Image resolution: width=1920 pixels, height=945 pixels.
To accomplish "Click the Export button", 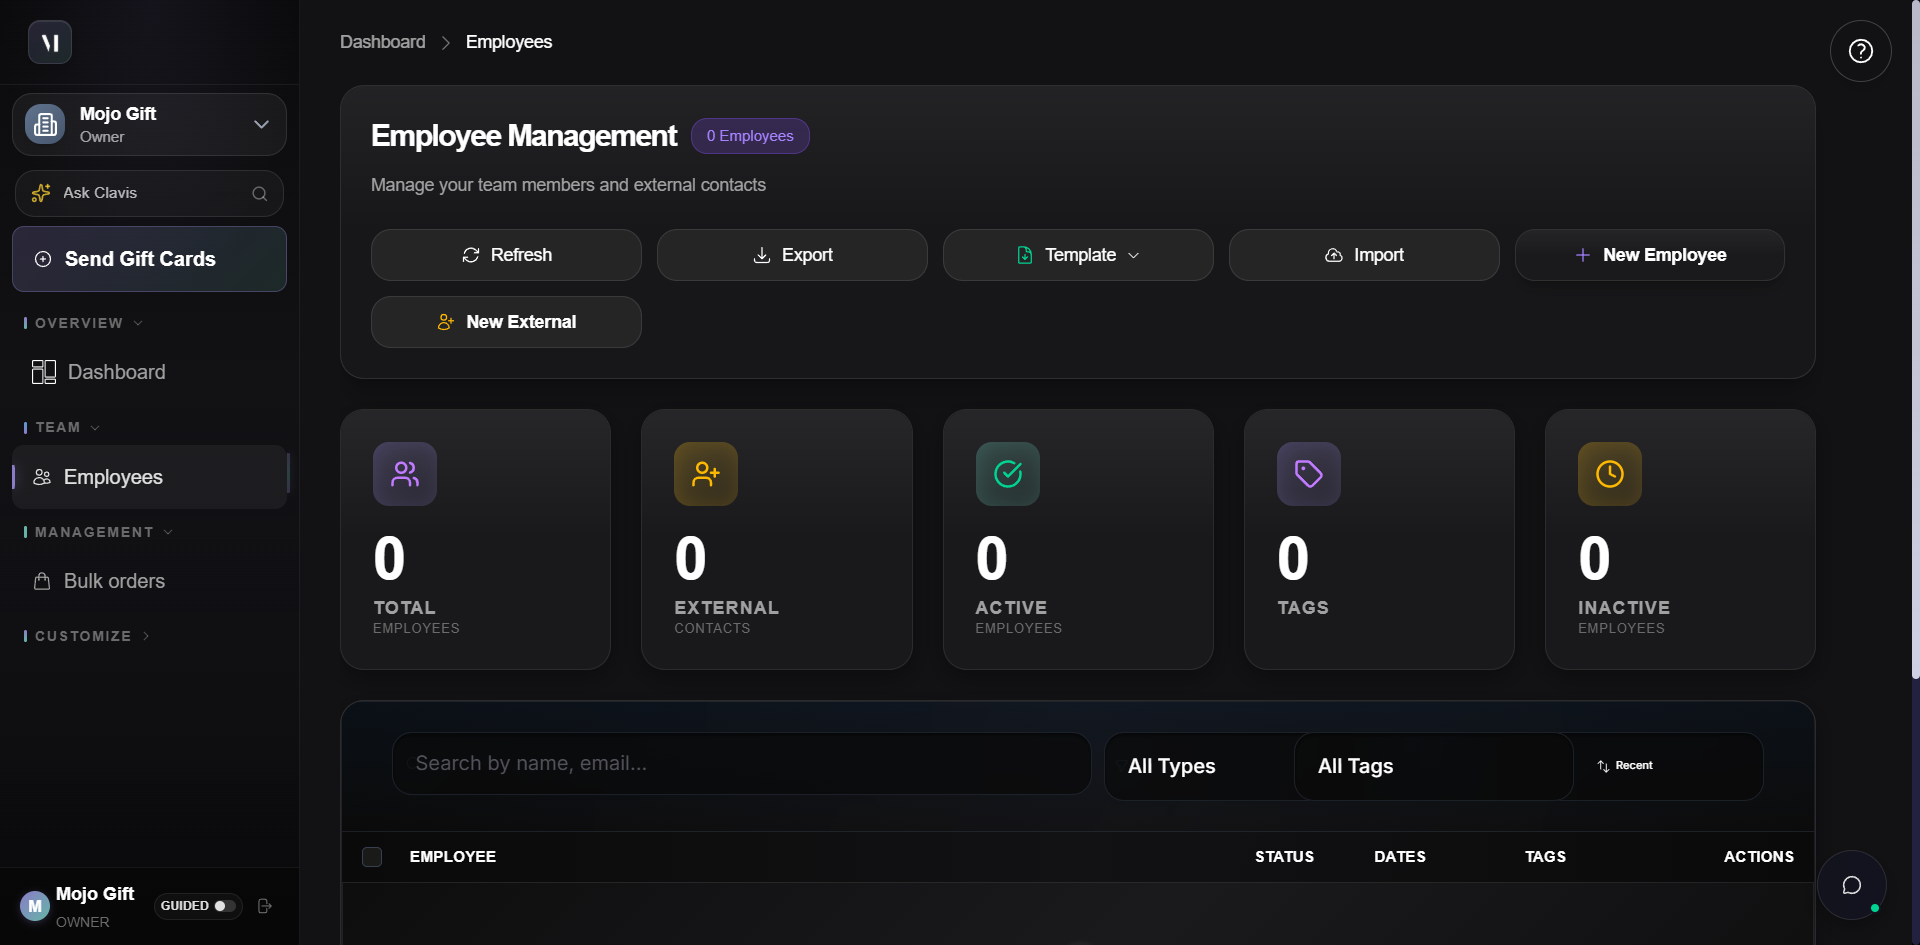I will tap(792, 255).
